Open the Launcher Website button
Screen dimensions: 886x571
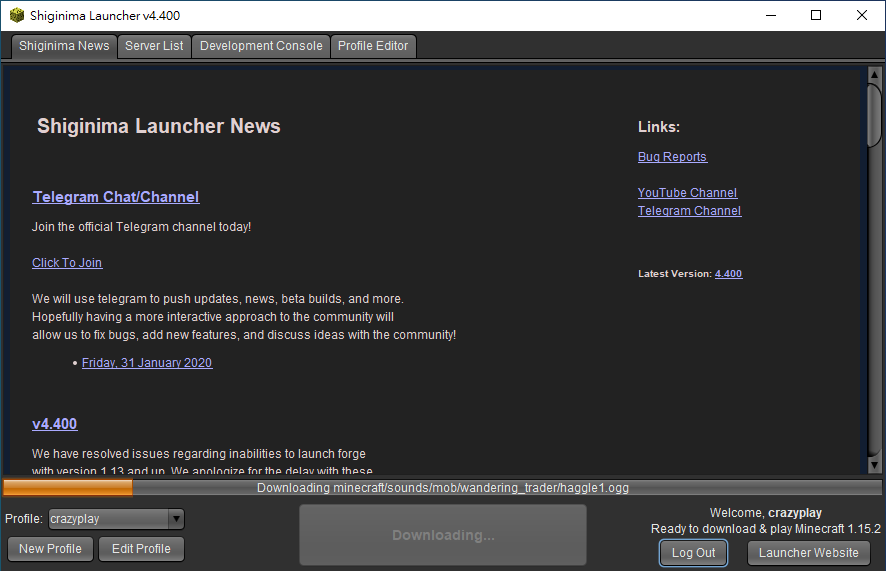tap(809, 552)
